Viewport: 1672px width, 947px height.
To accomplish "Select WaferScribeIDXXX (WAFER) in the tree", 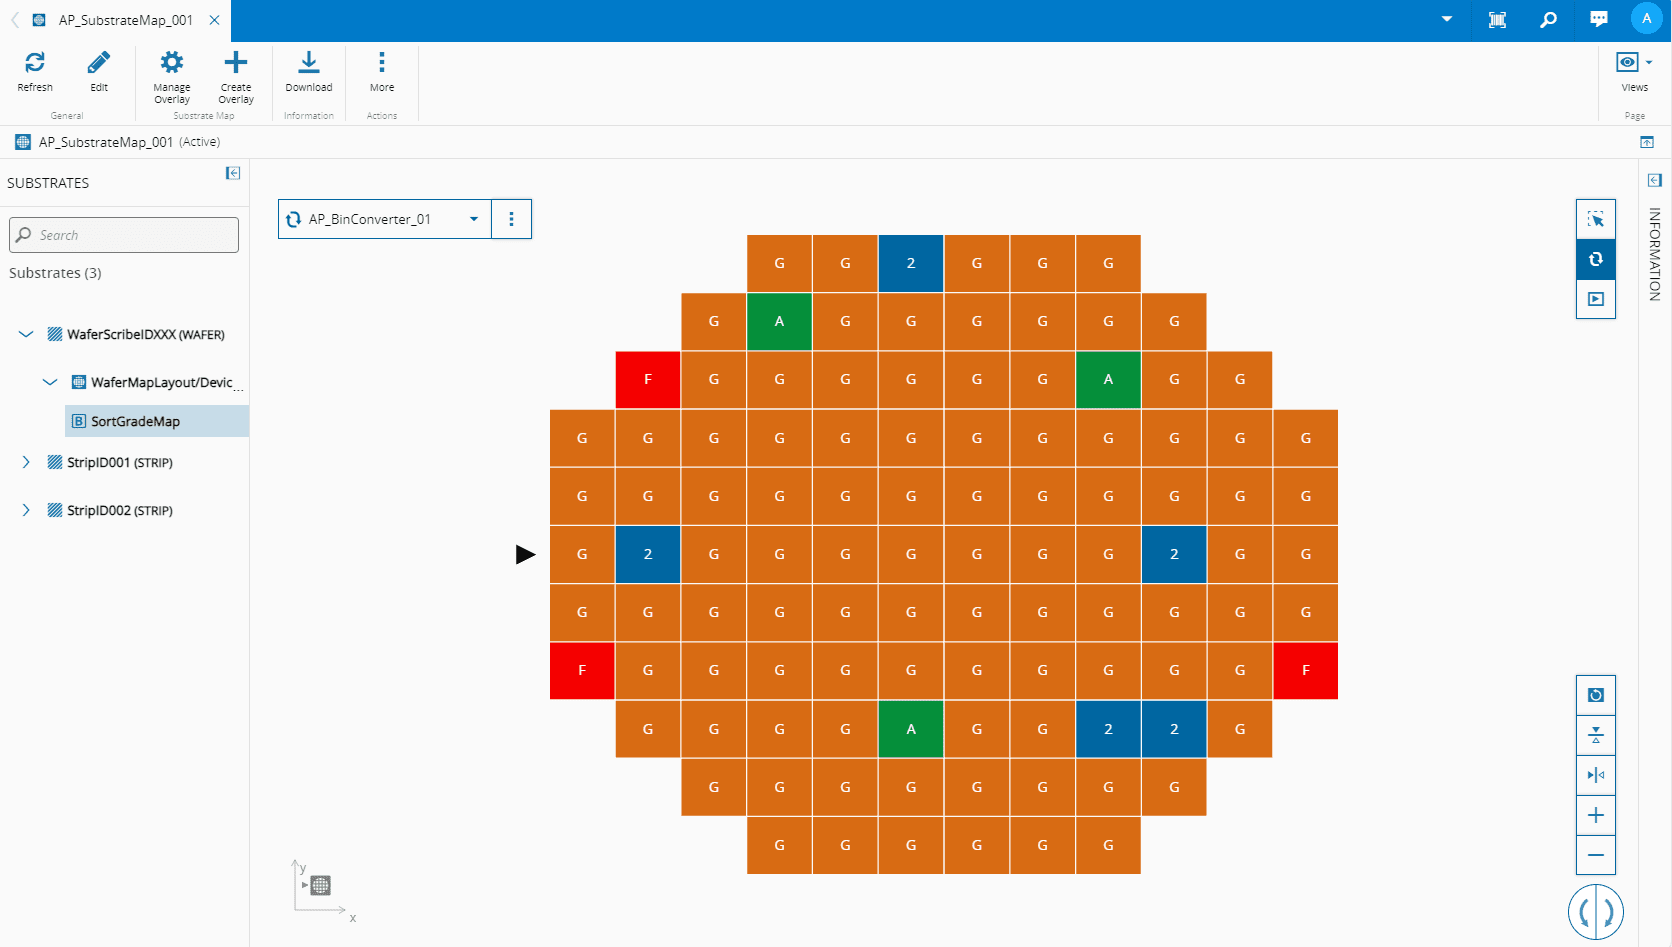I will tap(146, 335).
